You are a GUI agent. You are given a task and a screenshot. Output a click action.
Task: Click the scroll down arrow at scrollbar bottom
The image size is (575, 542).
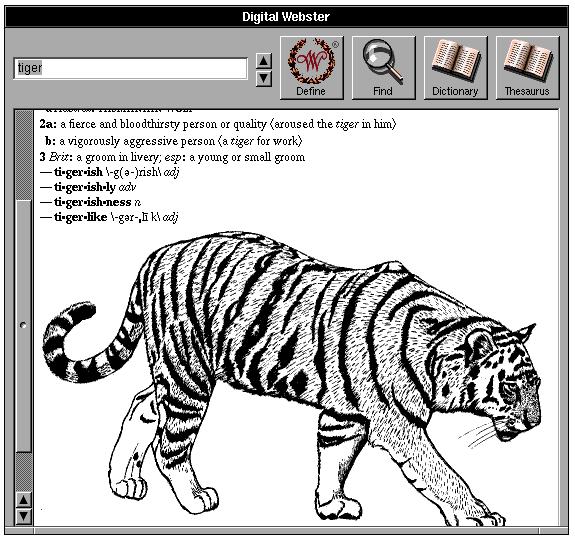click(x=23, y=516)
